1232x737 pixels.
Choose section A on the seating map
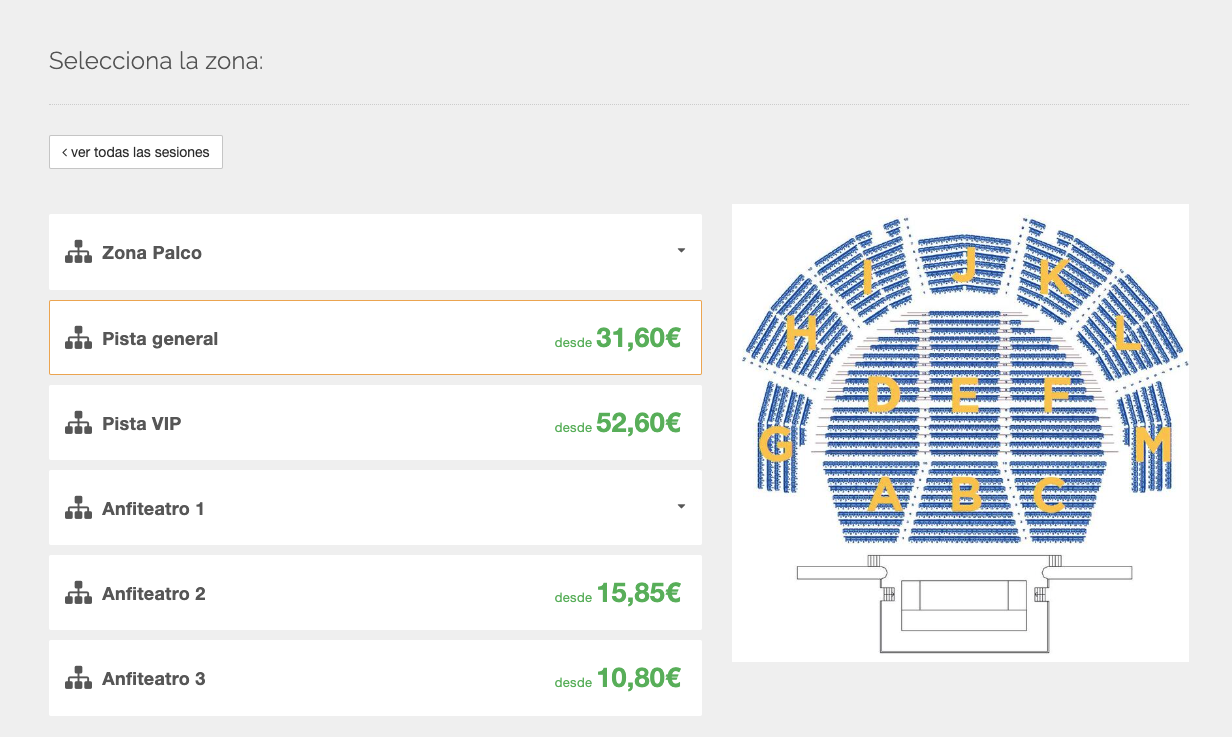pyautogui.click(x=883, y=496)
